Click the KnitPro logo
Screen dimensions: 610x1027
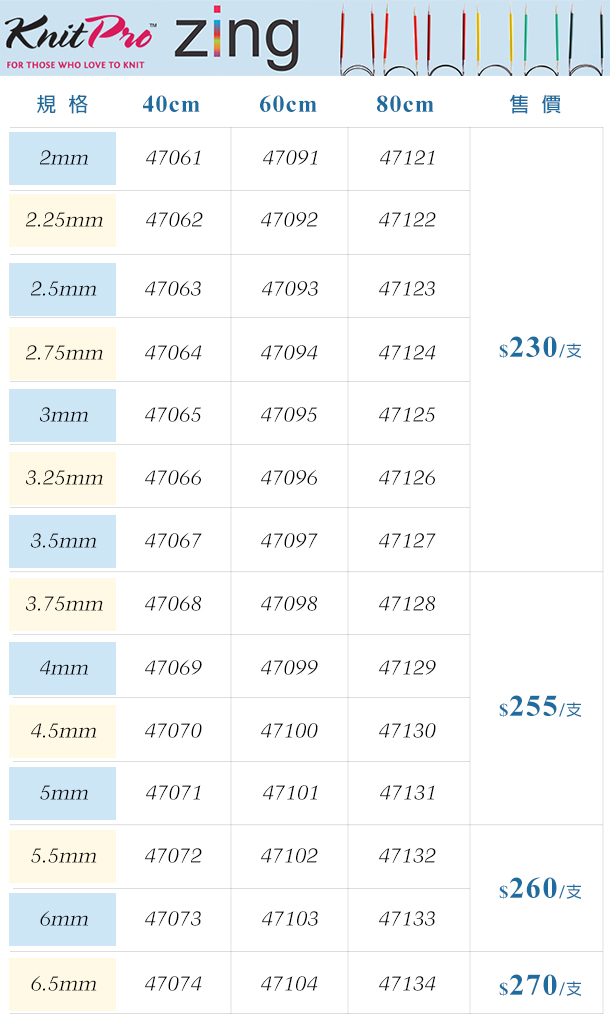[x=80, y=41]
